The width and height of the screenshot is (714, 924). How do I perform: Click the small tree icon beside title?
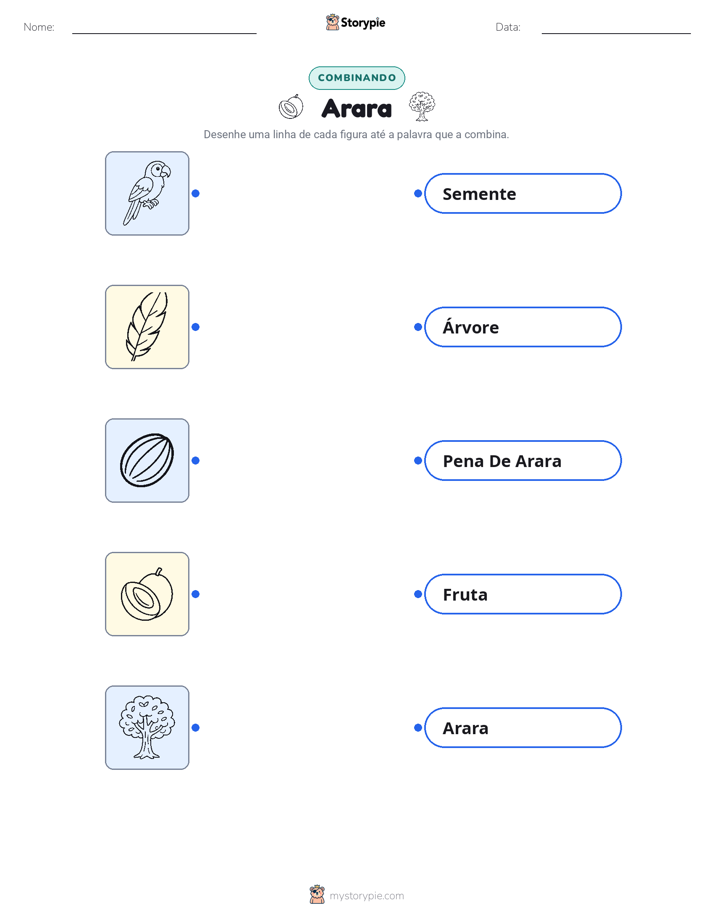click(422, 107)
